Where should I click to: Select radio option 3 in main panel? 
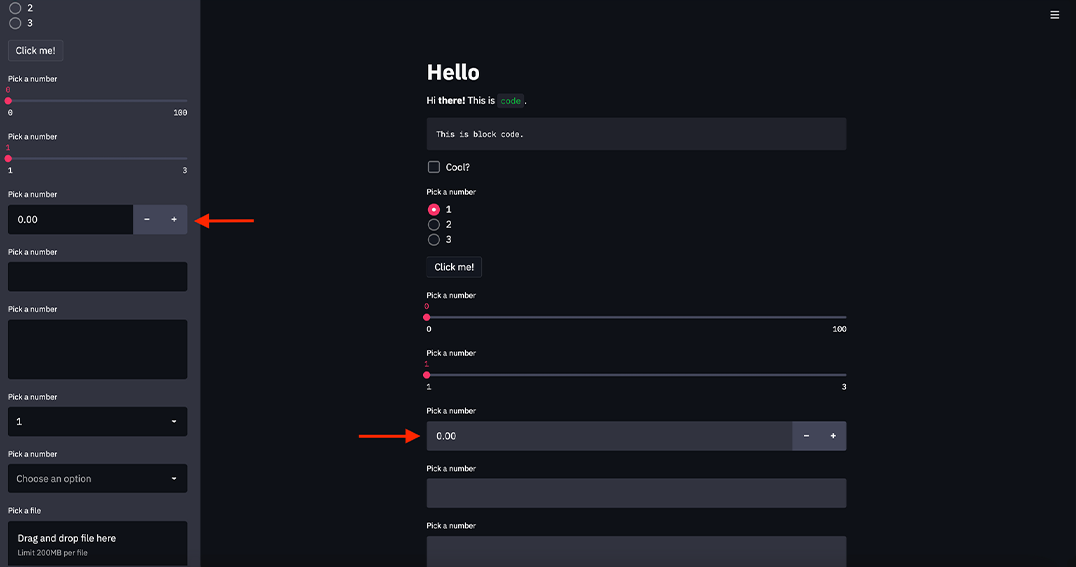point(434,240)
